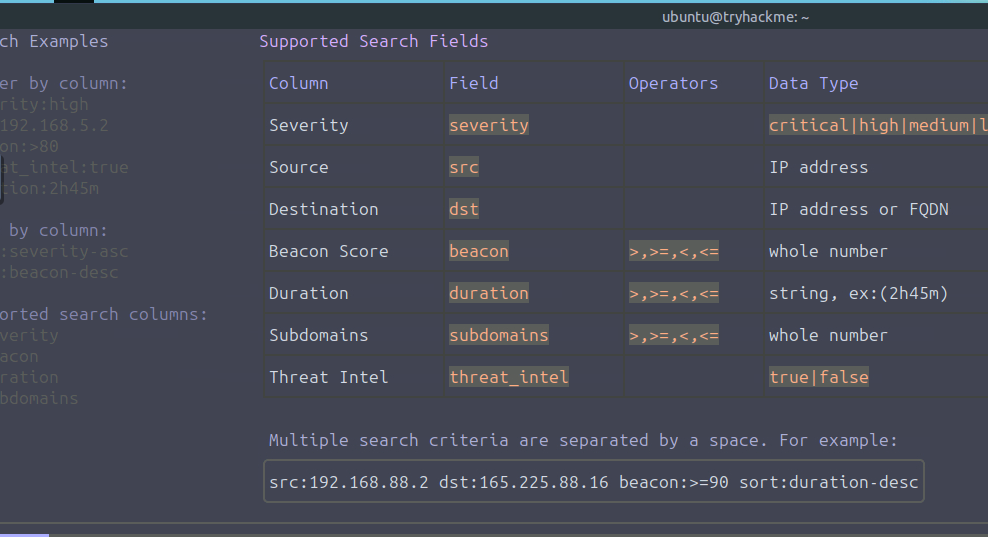Screen dimensions: 988x537
Task: Click the dimmed 'on:>80' filter example
Action: 29,146
